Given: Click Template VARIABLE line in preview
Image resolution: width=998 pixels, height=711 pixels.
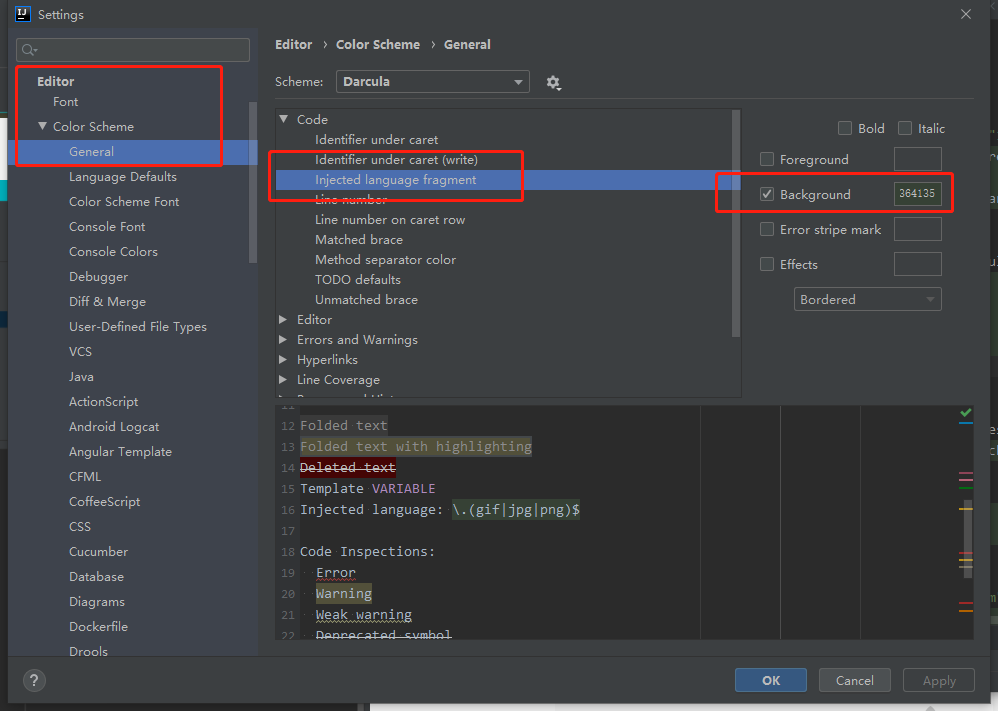Looking at the screenshot, I should coord(367,489).
